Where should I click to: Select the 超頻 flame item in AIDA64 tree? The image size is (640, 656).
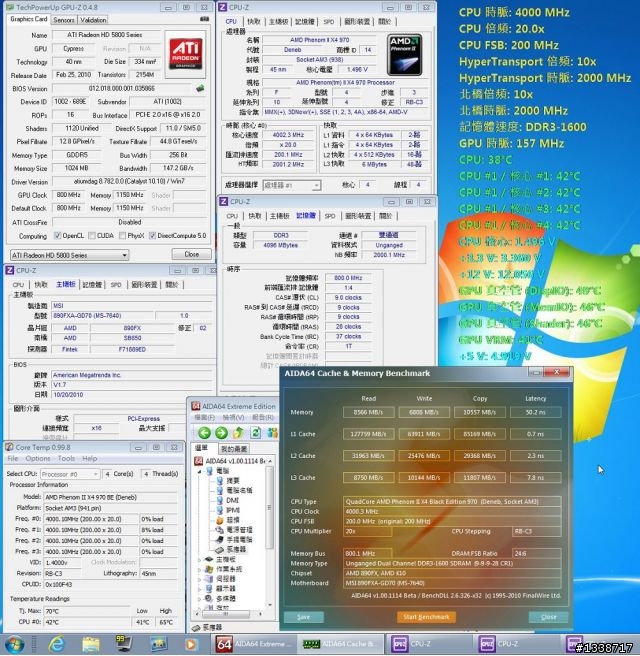[228, 520]
